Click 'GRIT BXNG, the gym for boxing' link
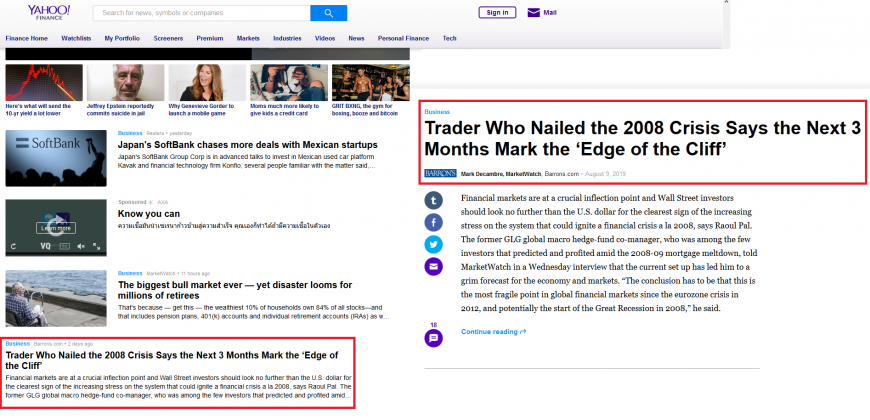Screen dimensions: 870x420 coord(365,109)
